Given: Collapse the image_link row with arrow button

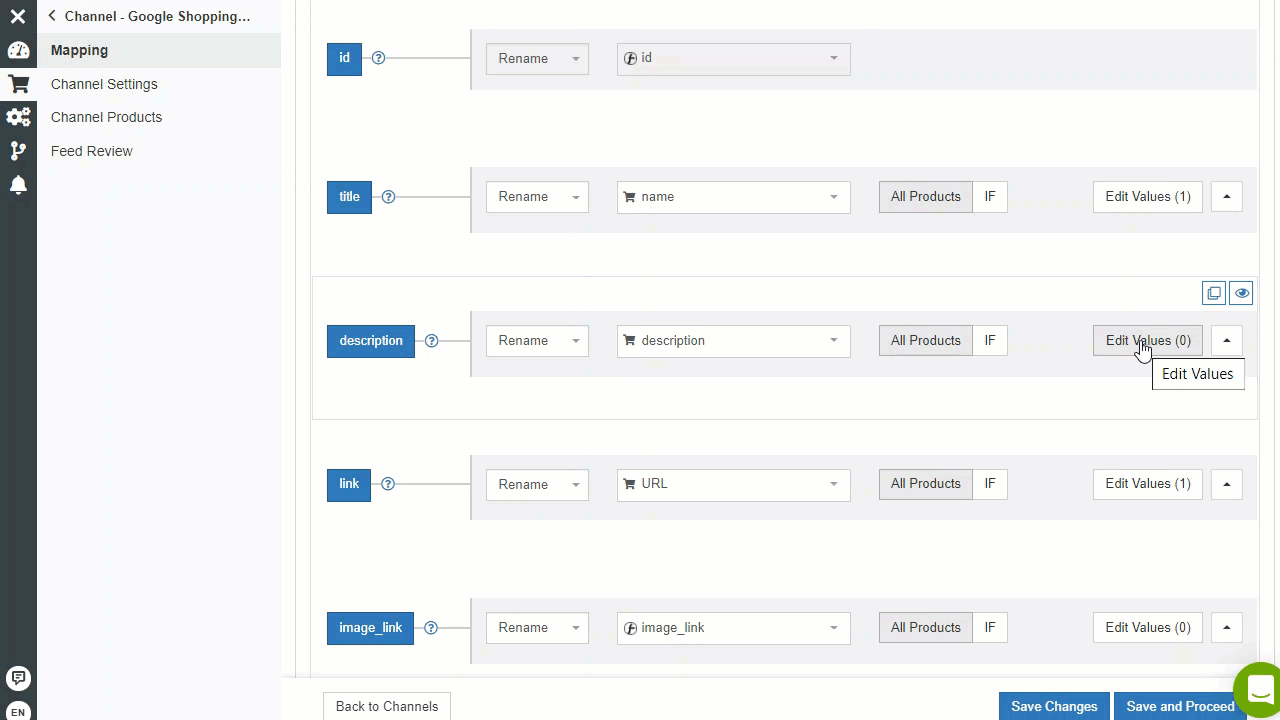Looking at the screenshot, I should point(1226,628).
